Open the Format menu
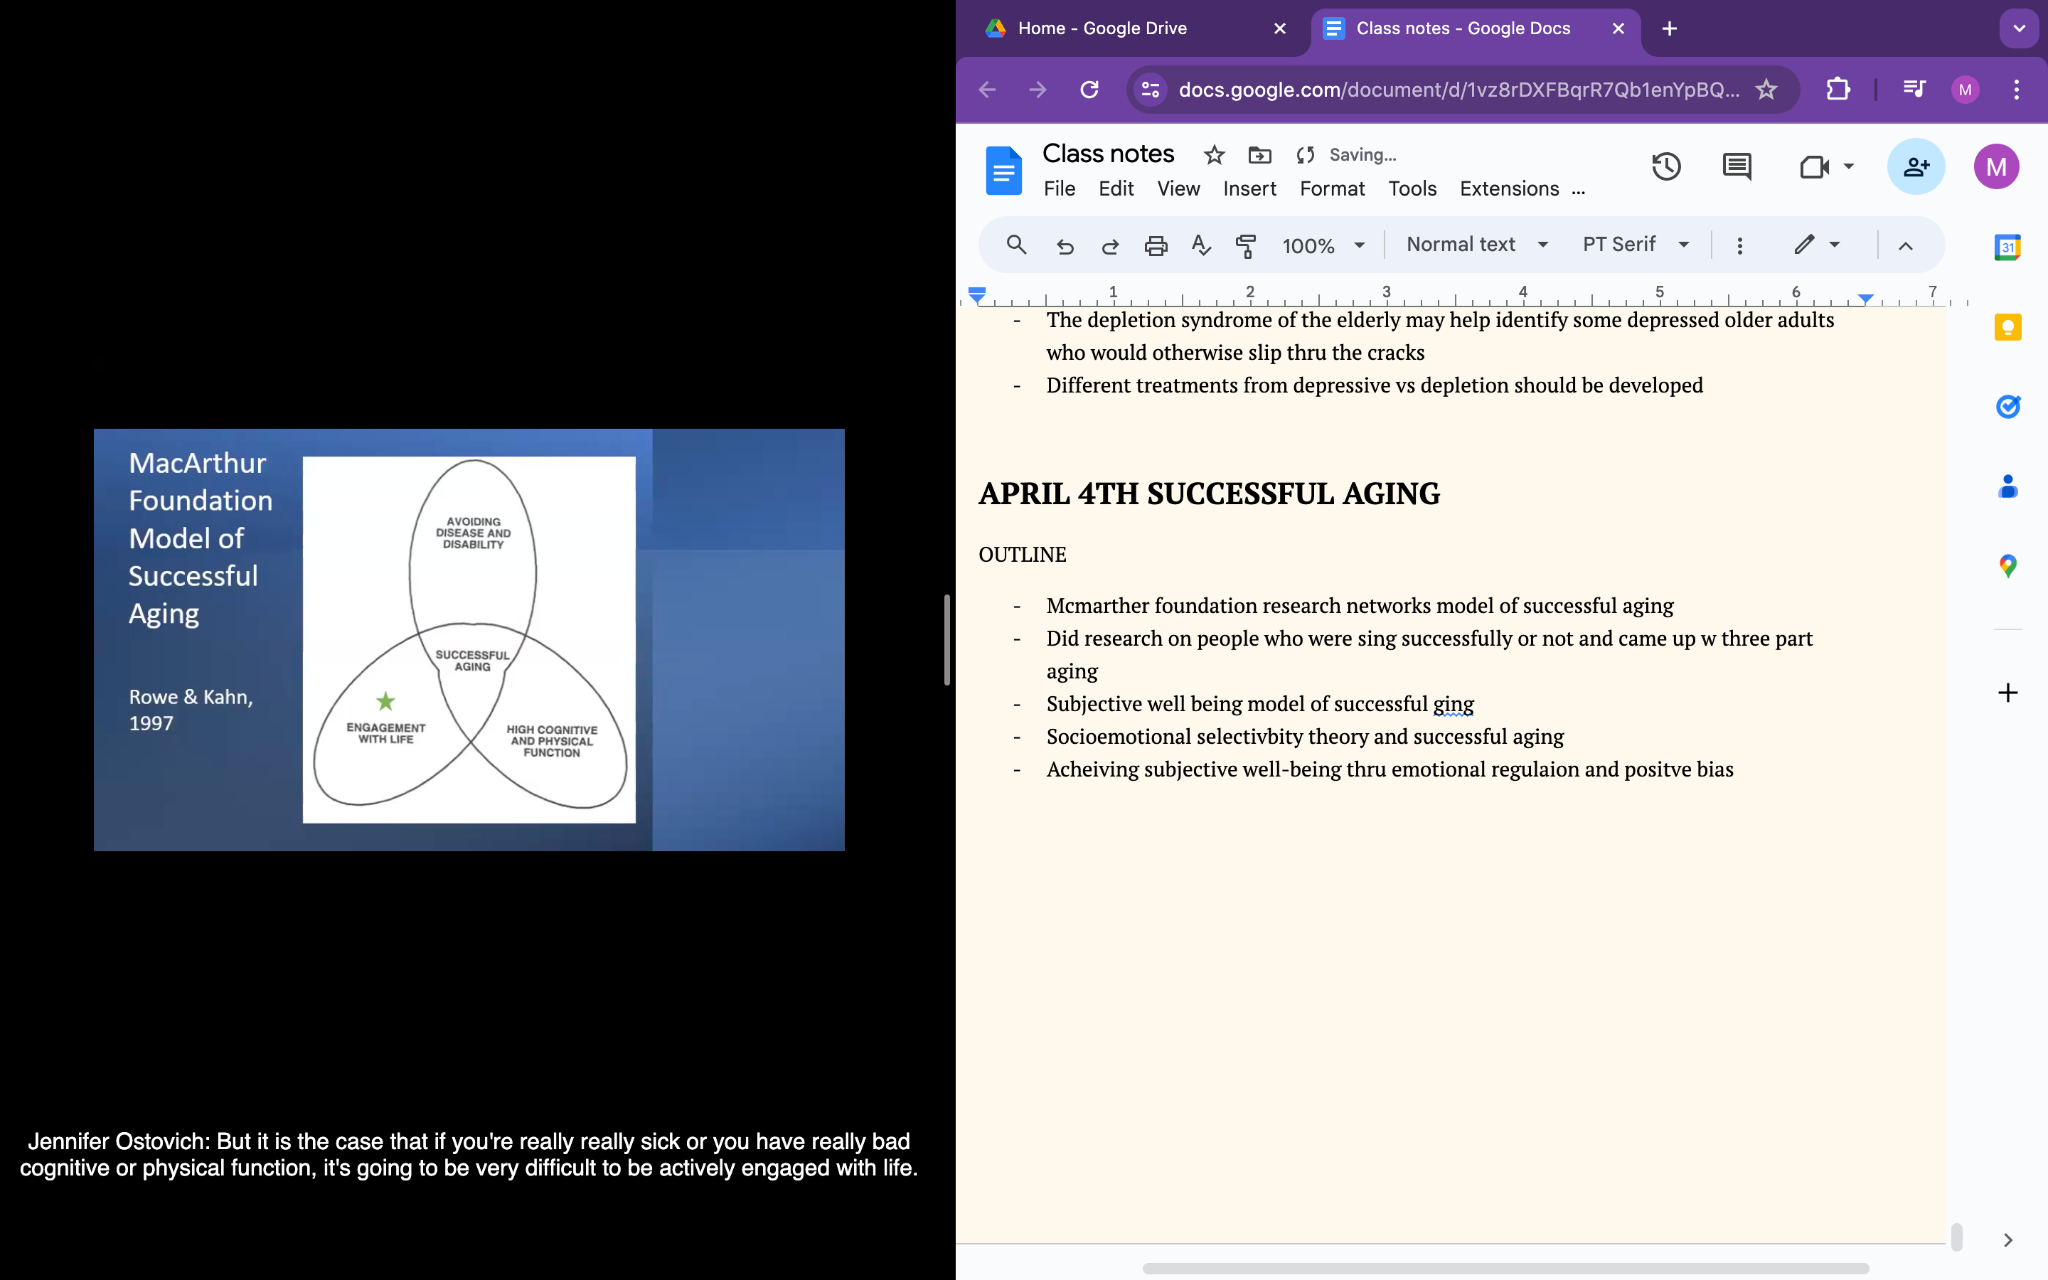The image size is (2048, 1280). click(1331, 189)
